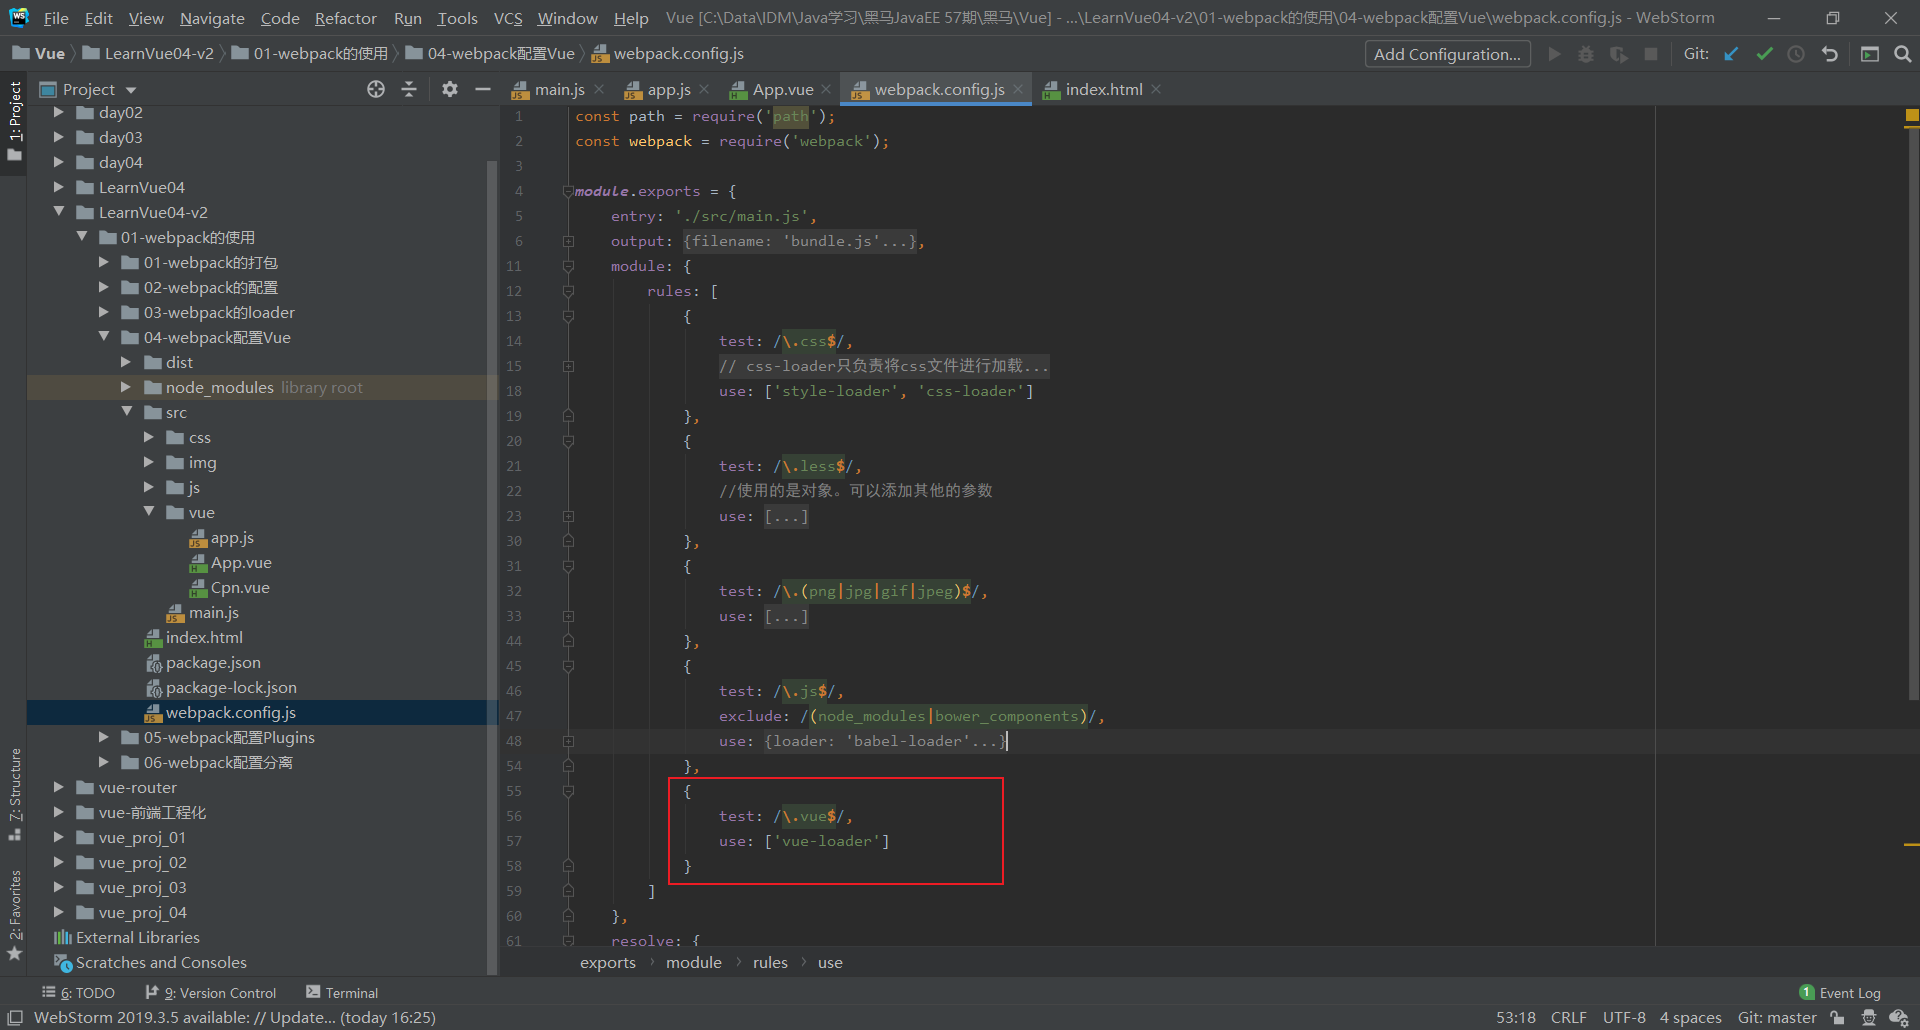Open the Z: Structure side tool window
The image size is (1920, 1030).
point(14,794)
